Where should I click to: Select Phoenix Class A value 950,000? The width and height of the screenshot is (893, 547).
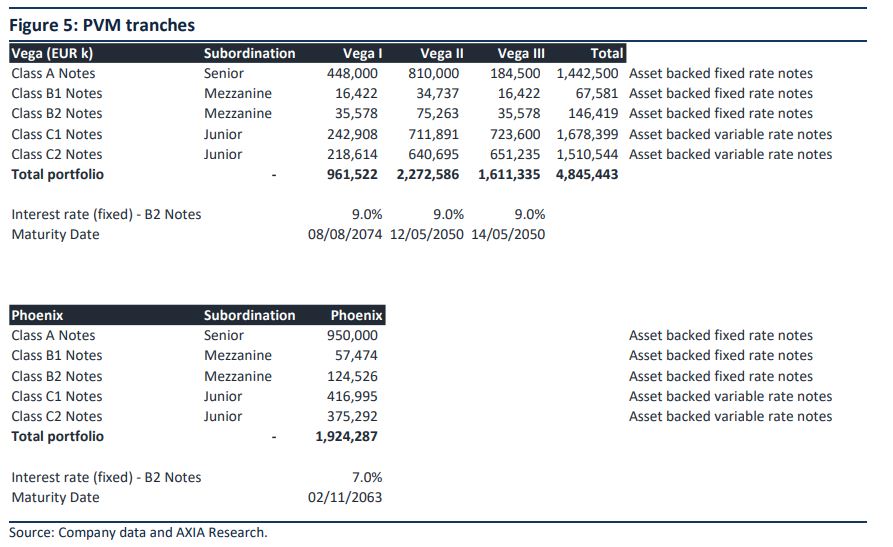pyautogui.click(x=352, y=336)
